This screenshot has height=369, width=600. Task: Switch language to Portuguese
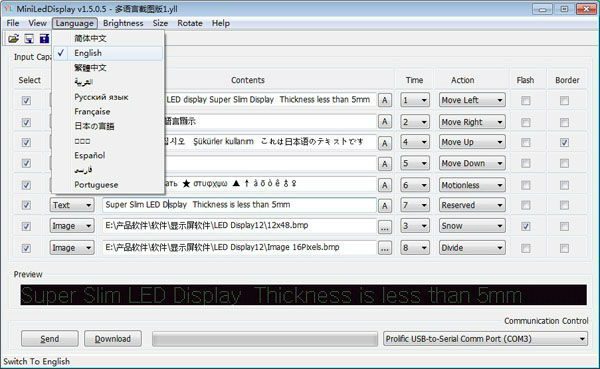109,185
